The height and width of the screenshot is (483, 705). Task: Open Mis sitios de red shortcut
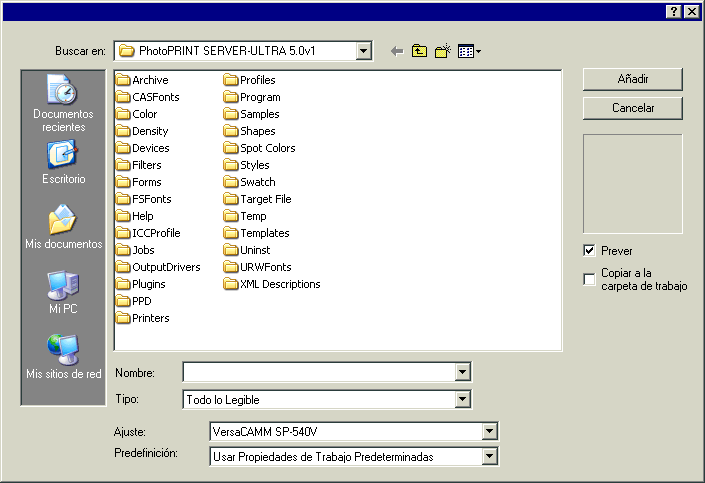pyautogui.click(x=63, y=357)
